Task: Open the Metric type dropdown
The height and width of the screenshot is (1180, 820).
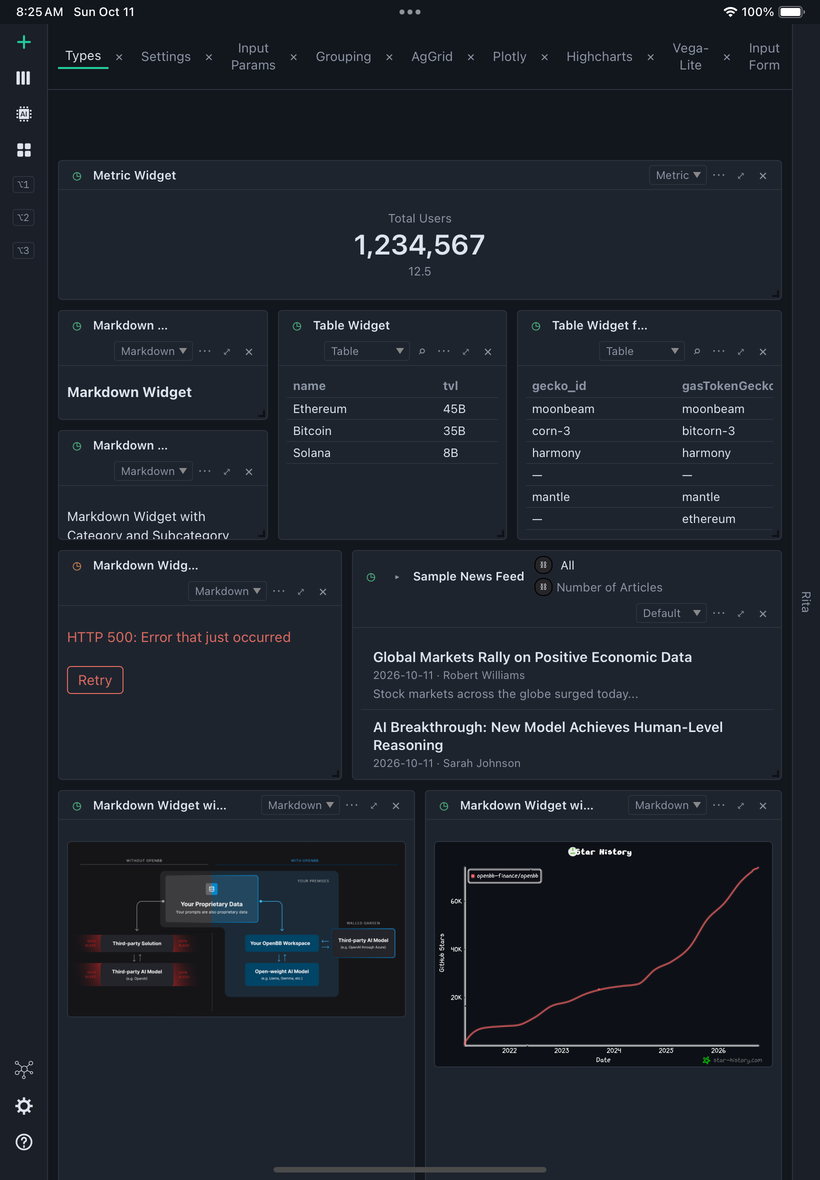Action: [x=678, y=175]
